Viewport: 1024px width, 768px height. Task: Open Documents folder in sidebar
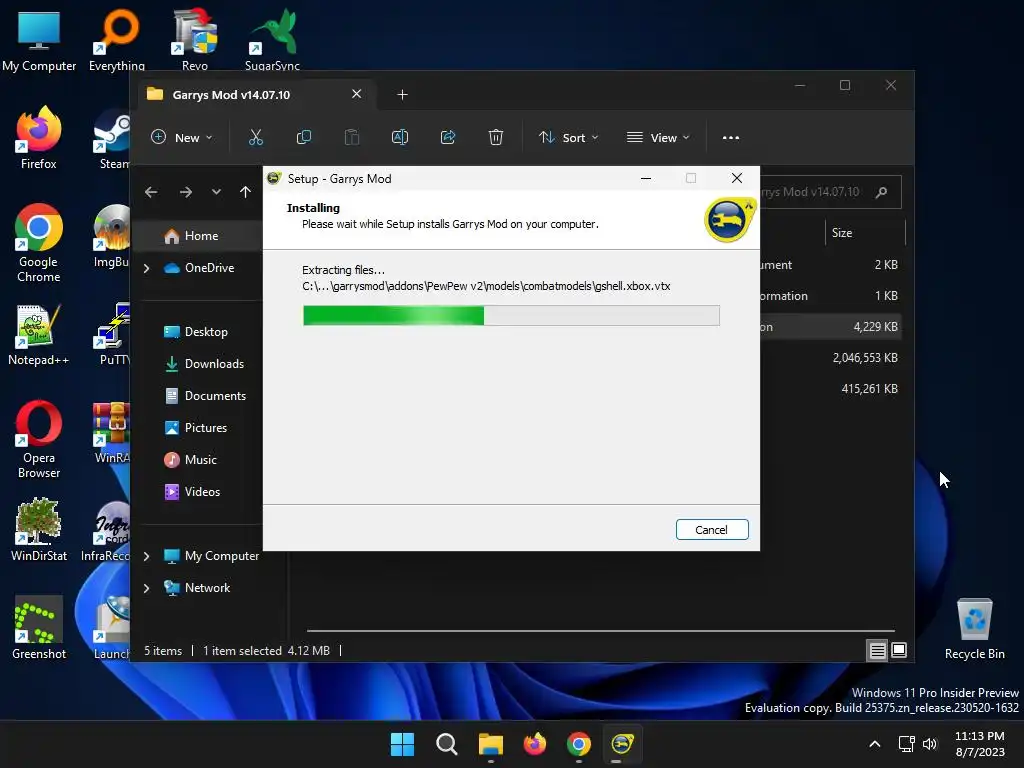[205, 396]
